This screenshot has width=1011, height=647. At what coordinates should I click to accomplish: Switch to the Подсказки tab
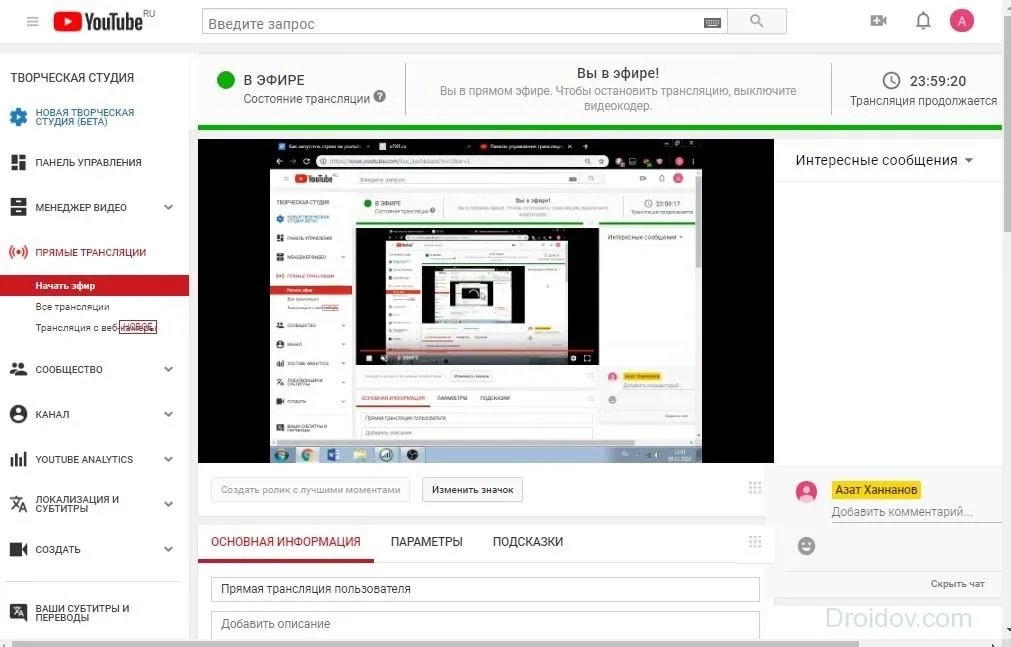coord(527,542)
